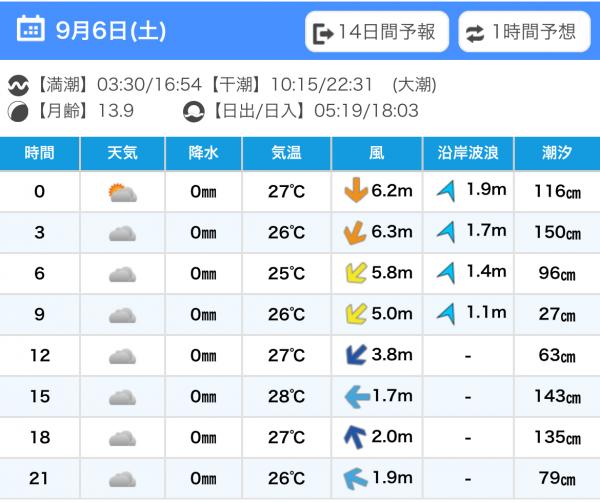Click the wave direction arrow for 1.9m
This screenshot has width=600, height=502.
click(446, 191)
